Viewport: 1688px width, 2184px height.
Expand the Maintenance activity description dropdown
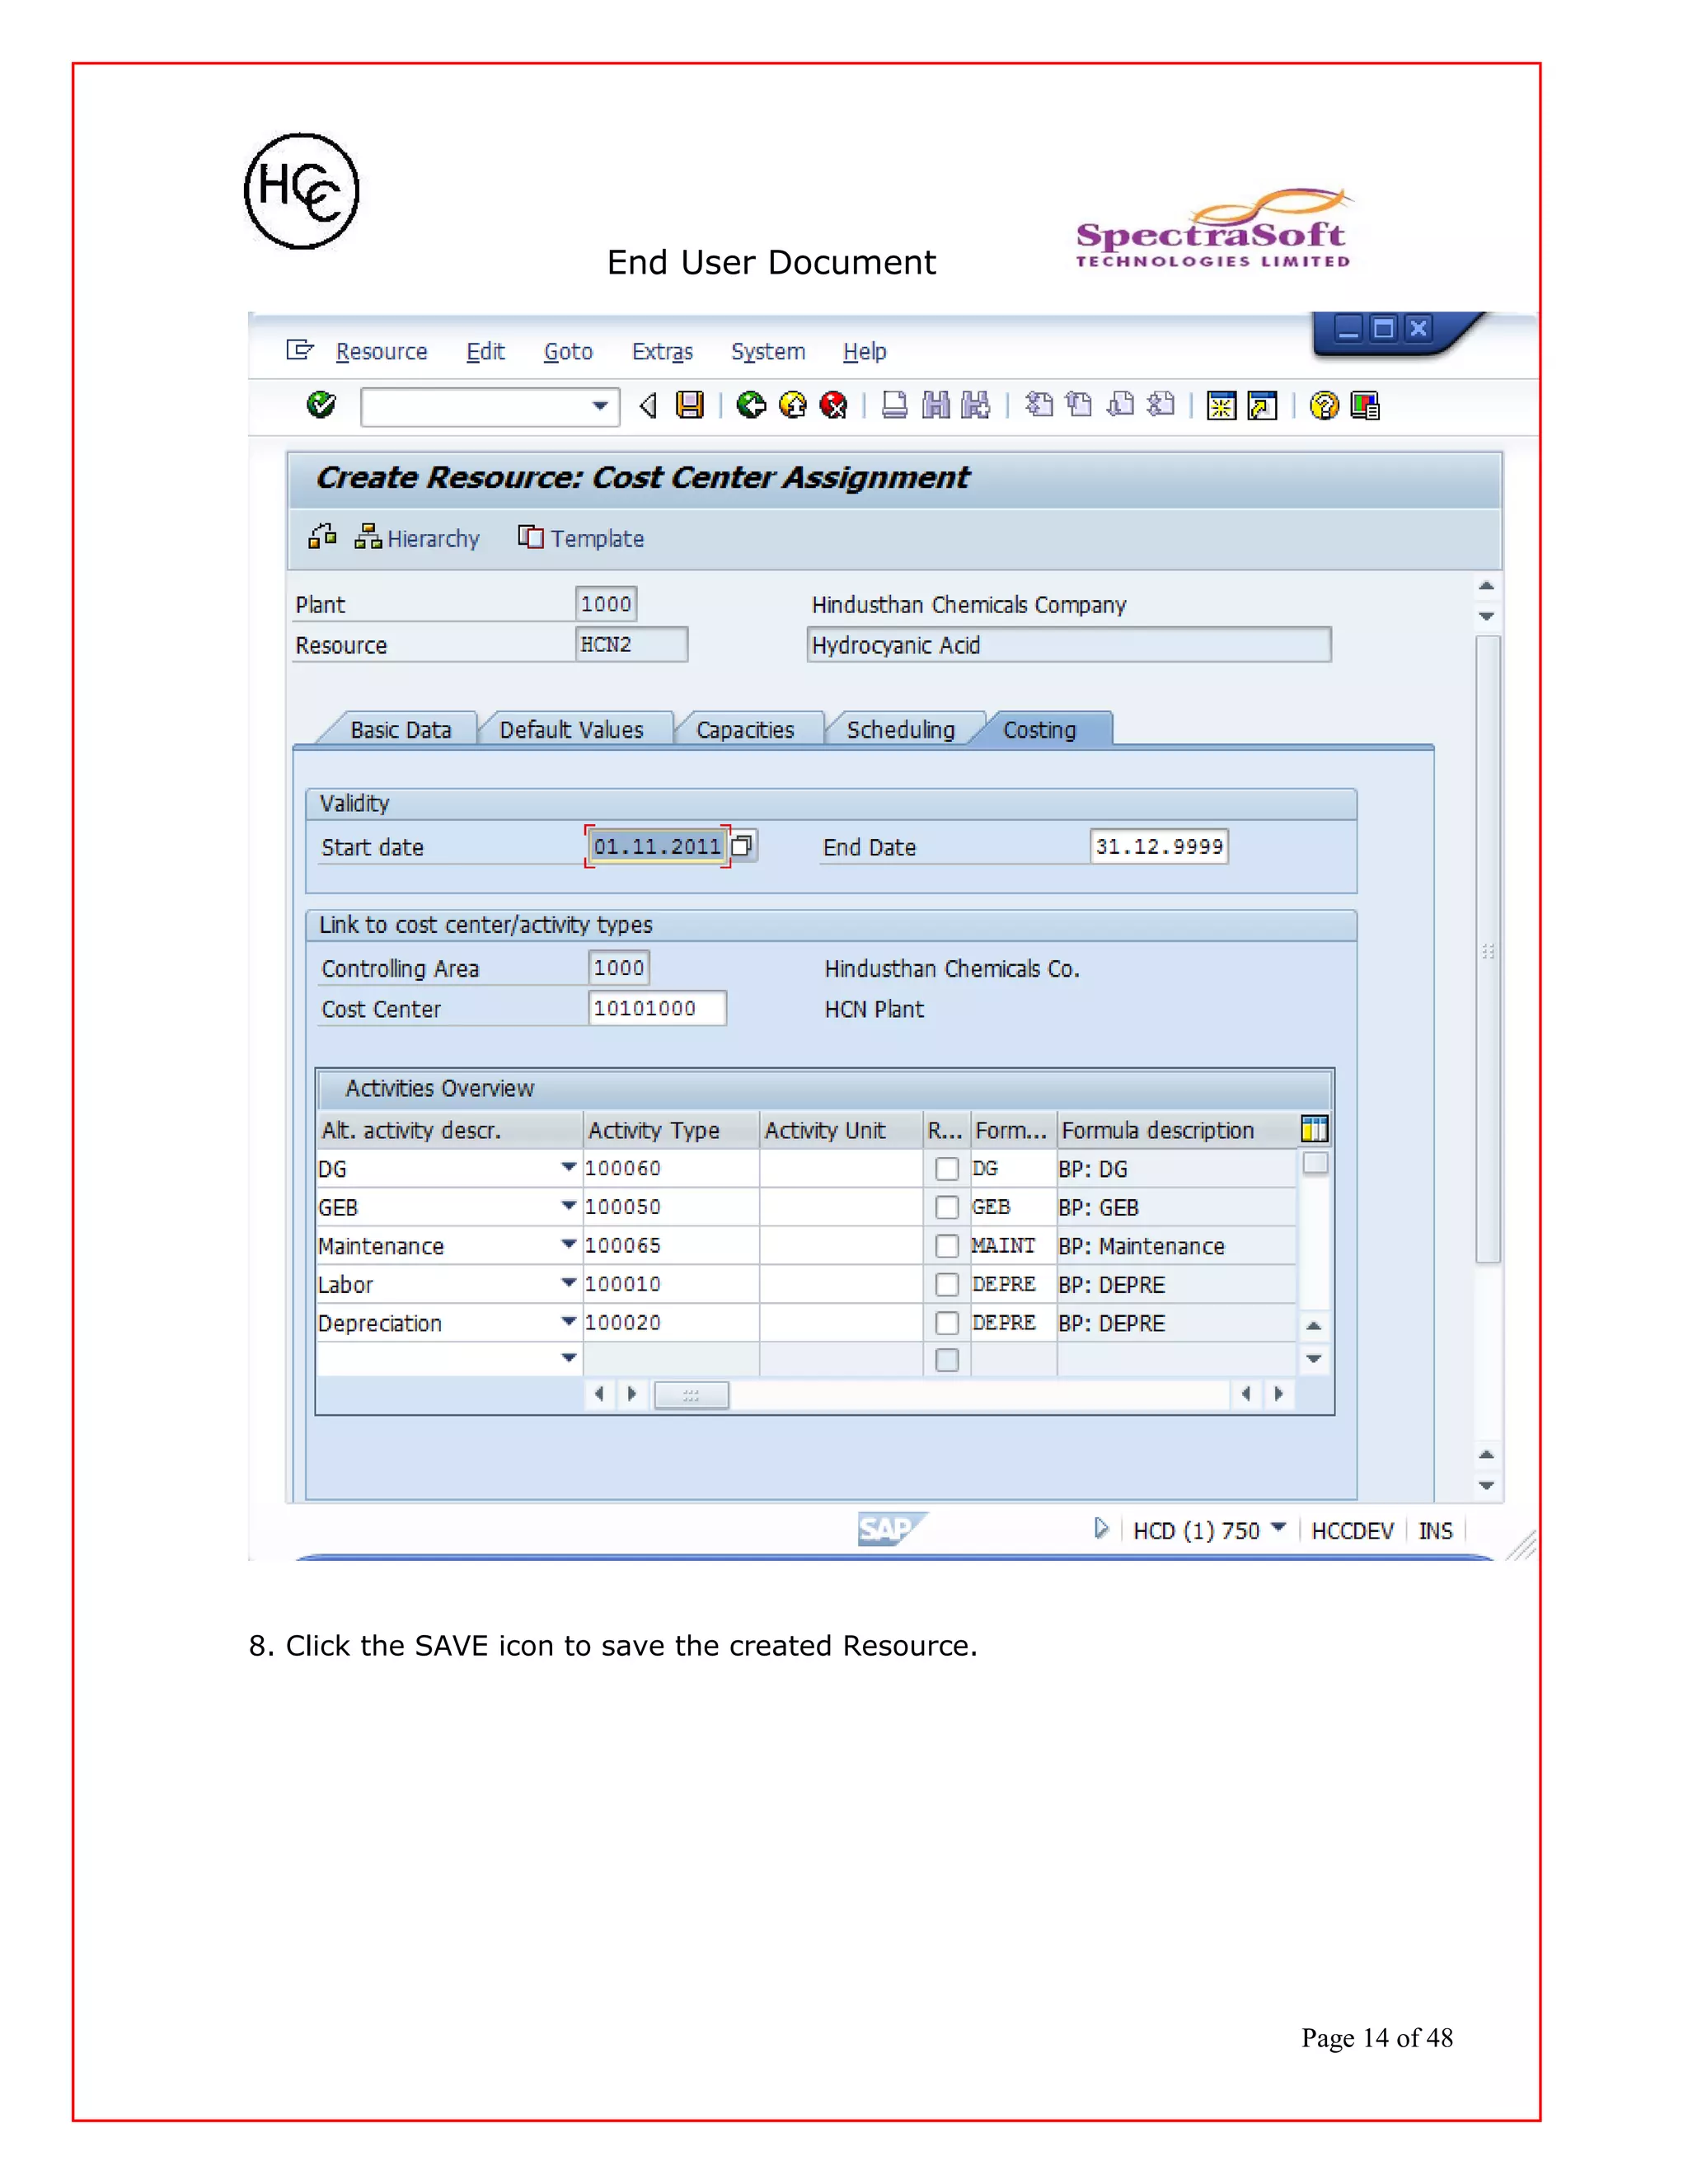[568, 1244]
